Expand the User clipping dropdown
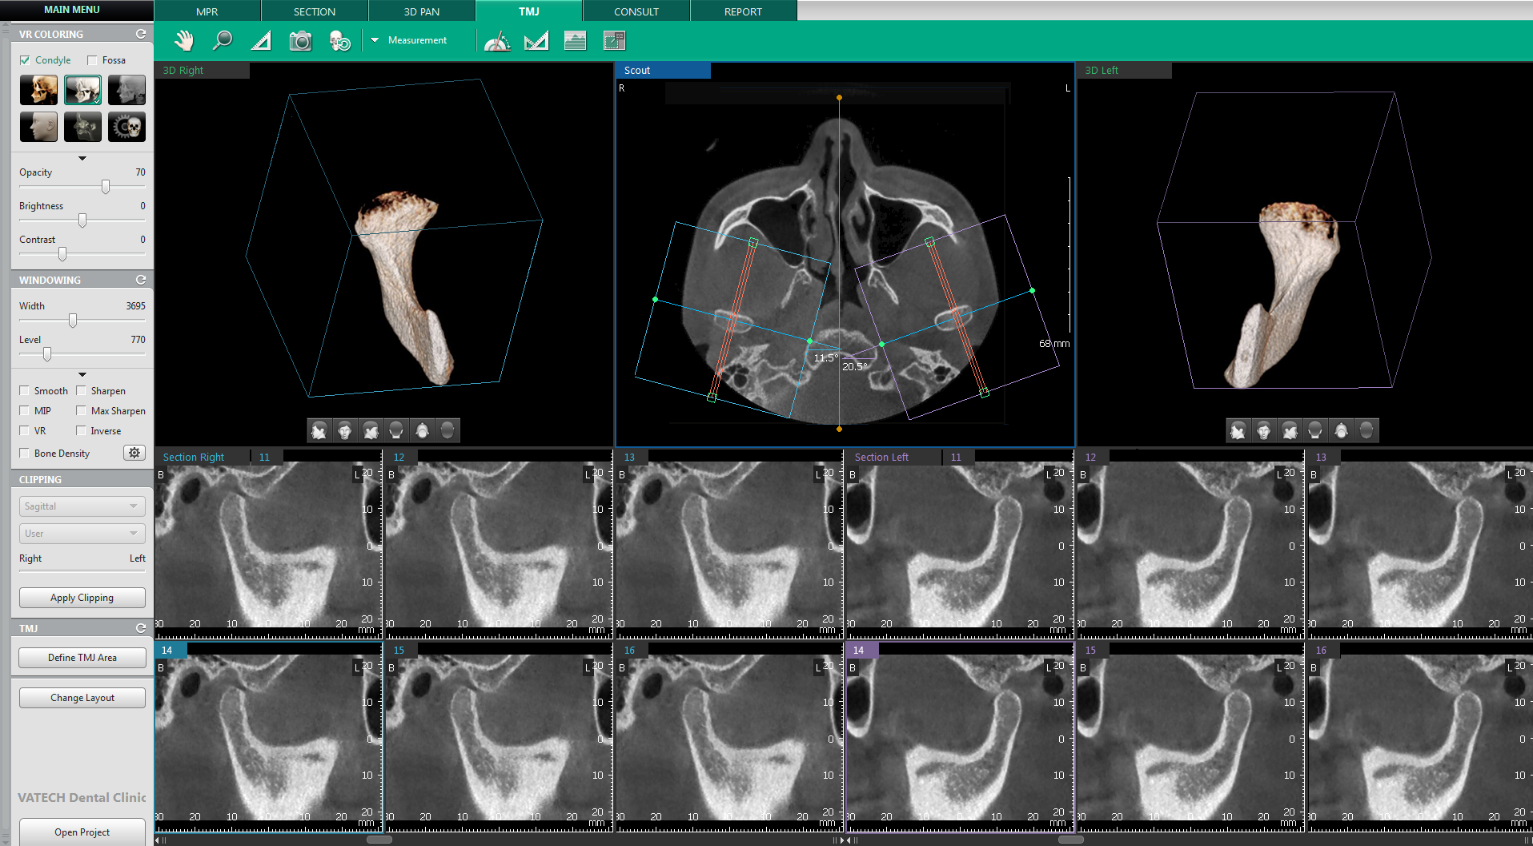Viewport: 1533px width, 846px height. click(82, 534)
